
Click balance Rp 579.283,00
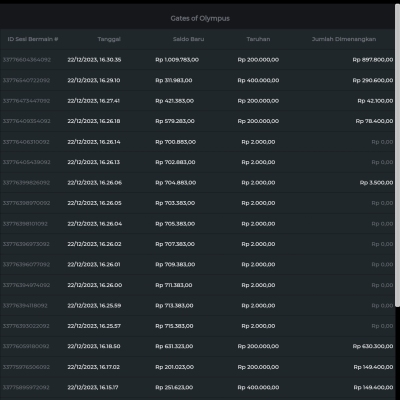pos(175,121)
